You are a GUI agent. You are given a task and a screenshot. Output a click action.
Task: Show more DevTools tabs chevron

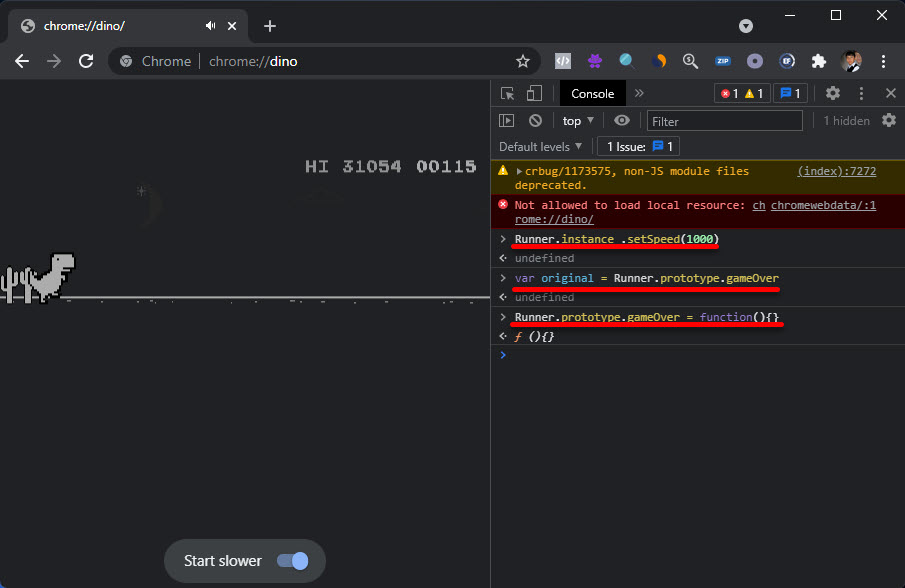[x=639, y=93]
